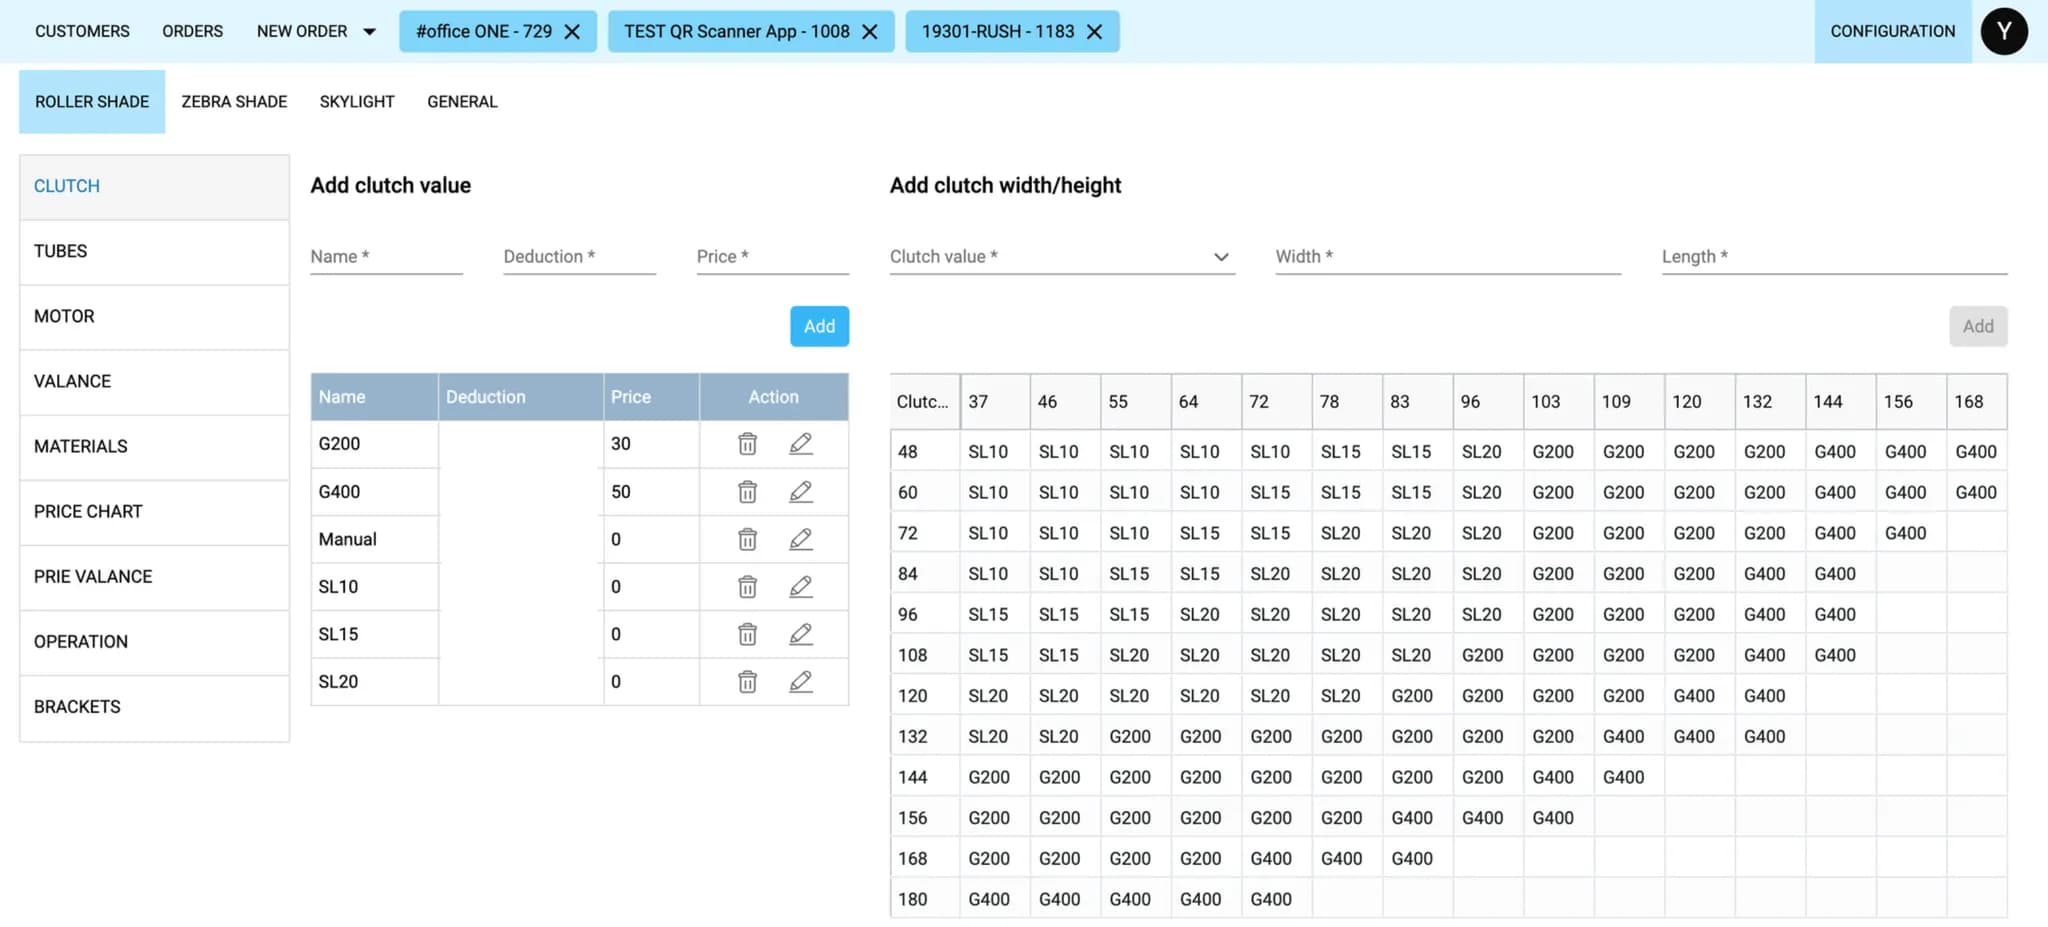Open the Configuration section
Screen dimensions: 2048x927
click(x=1893, y=32)
